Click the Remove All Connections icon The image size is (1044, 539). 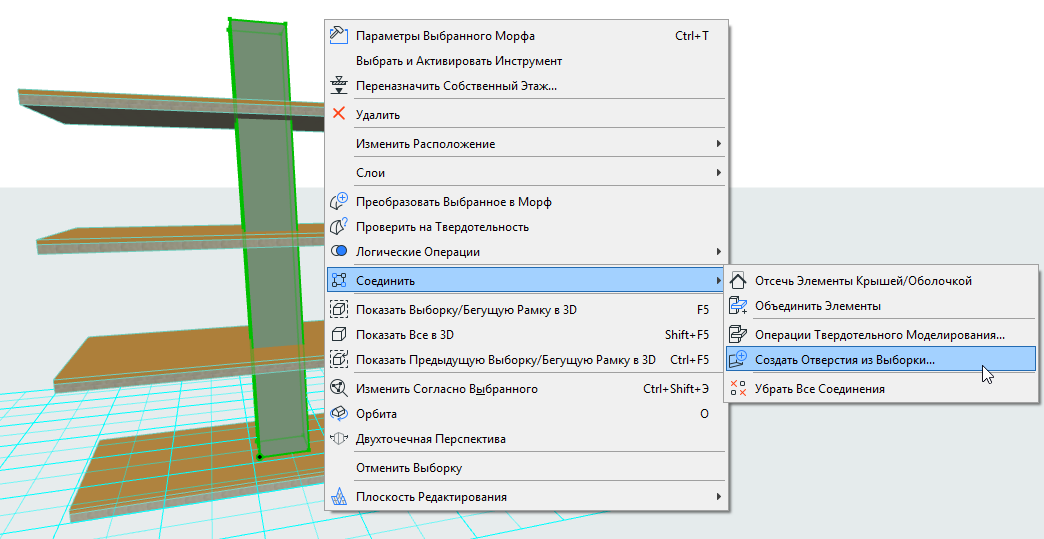click(738, 389)
